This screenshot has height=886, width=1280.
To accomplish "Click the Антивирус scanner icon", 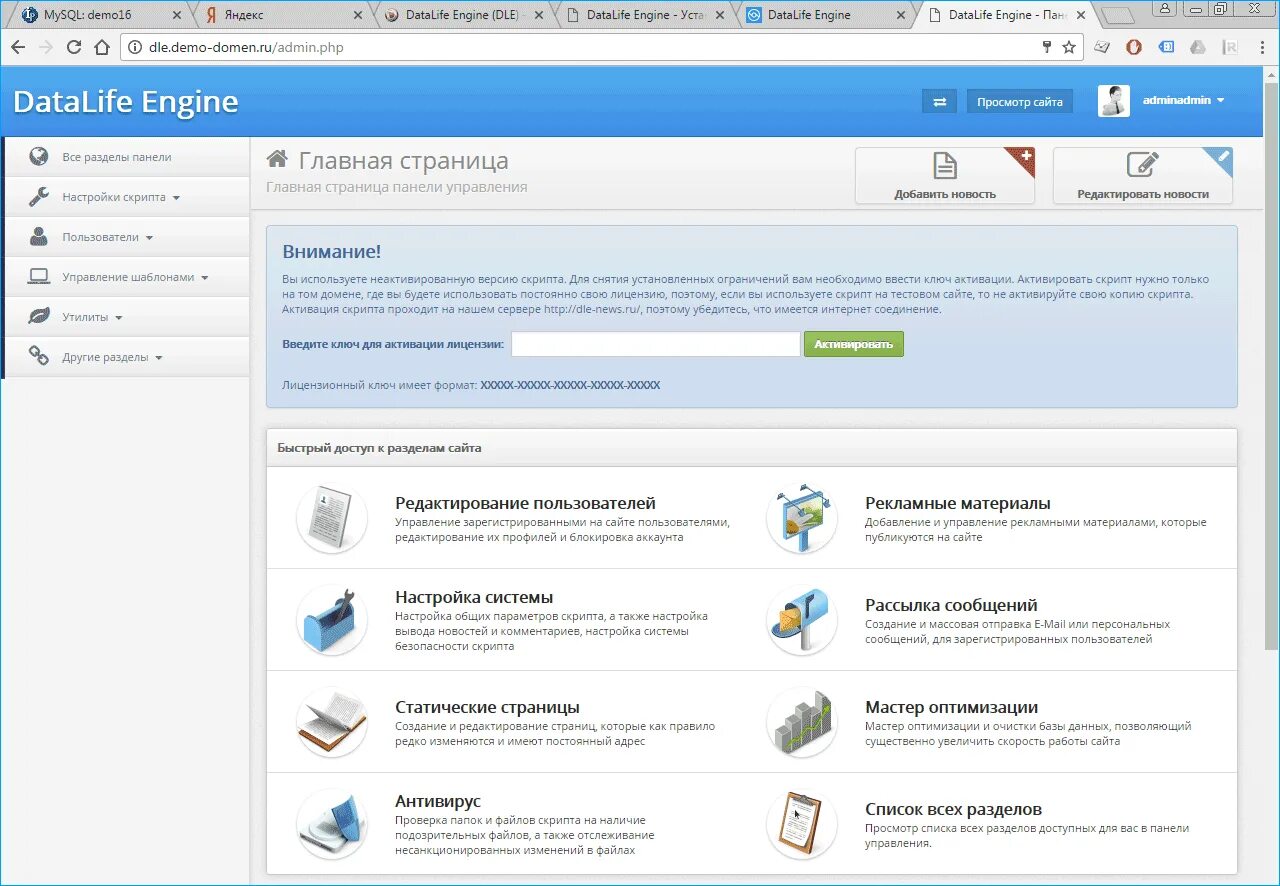I will click(332, 824).
